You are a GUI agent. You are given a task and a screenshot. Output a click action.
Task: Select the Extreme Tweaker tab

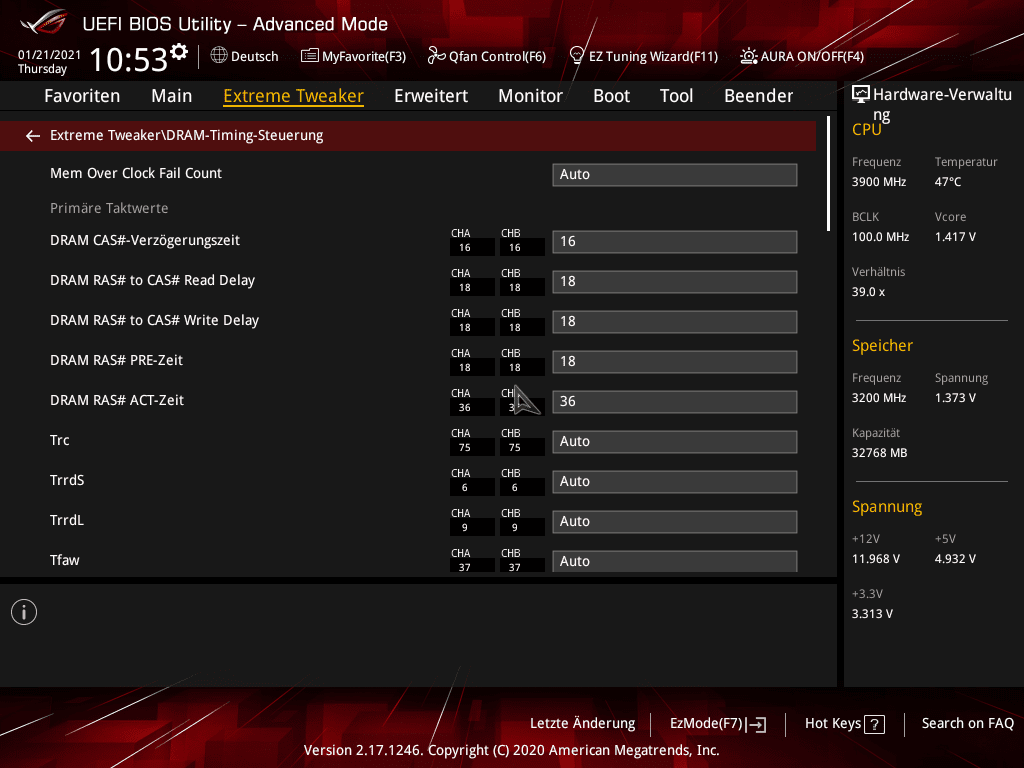point(293,96)
